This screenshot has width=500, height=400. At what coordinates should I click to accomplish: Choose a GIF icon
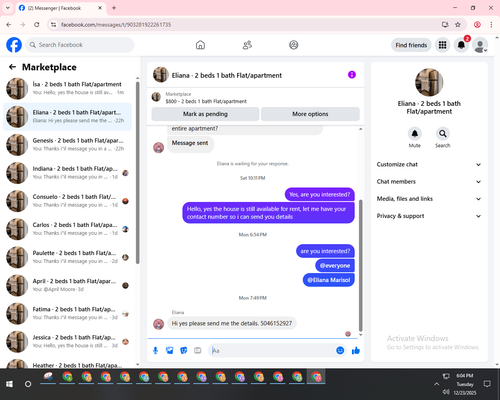point(198,350)
